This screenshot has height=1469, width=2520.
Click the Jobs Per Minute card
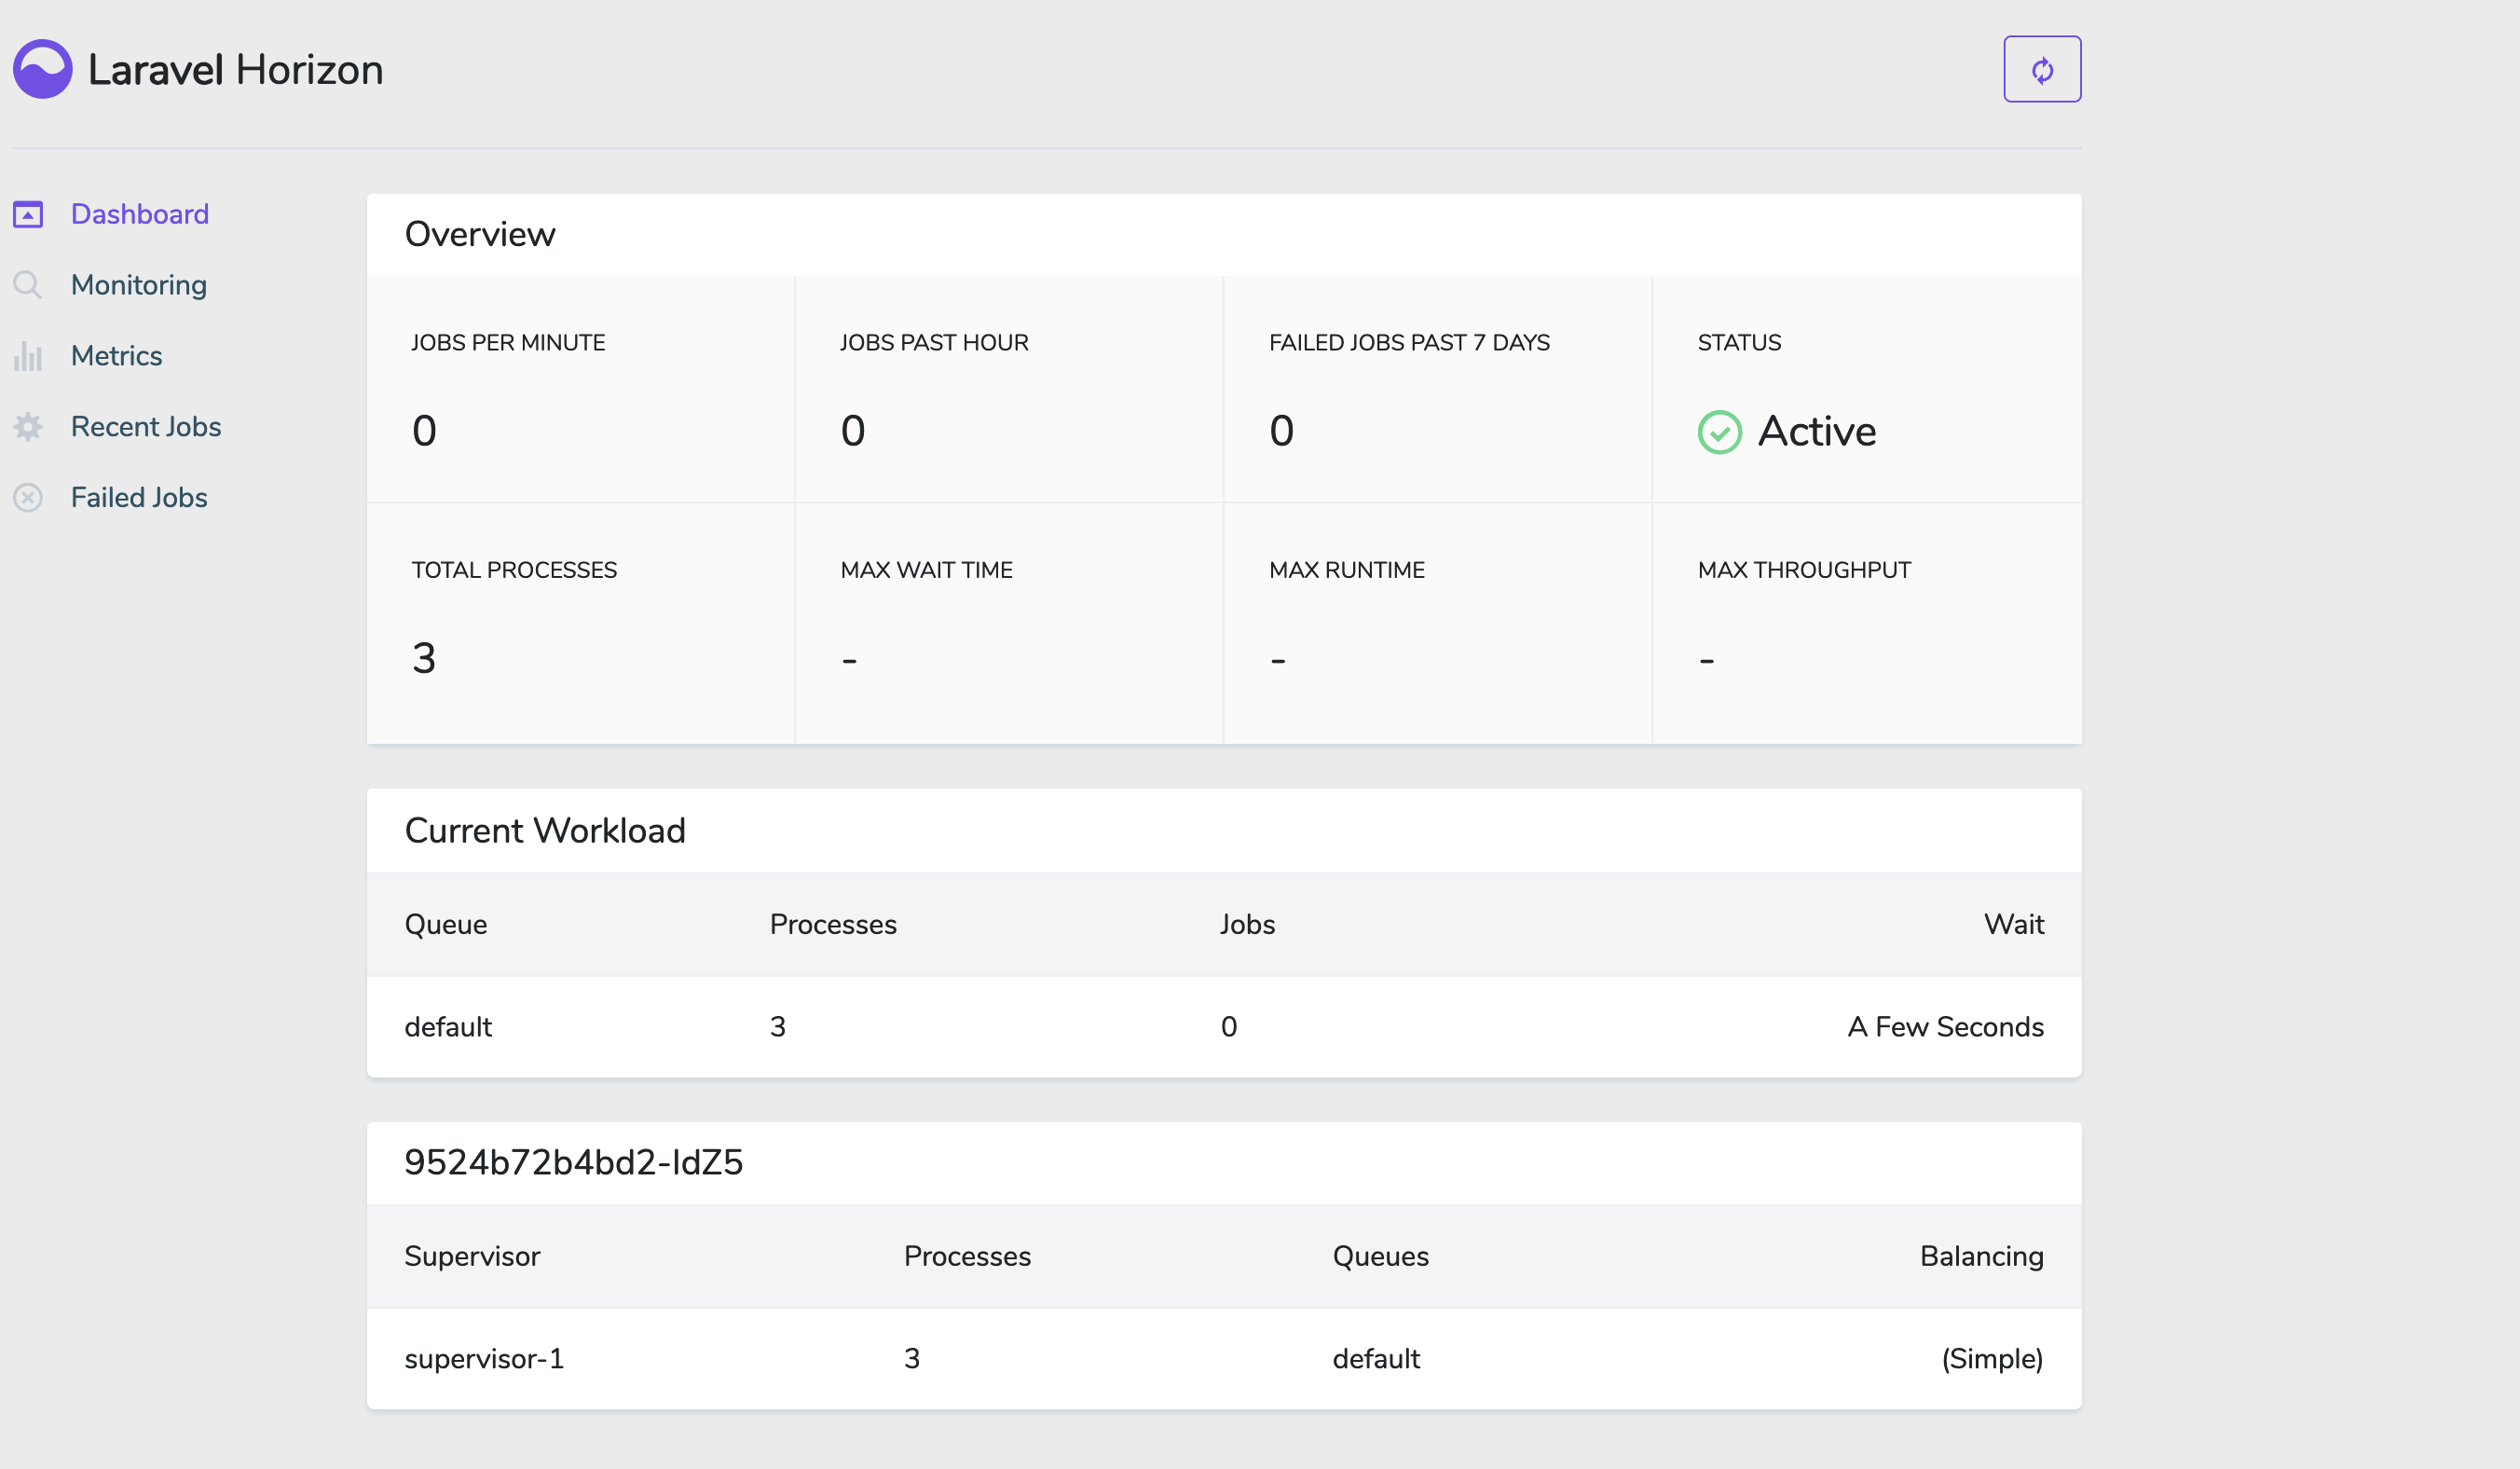580,389
